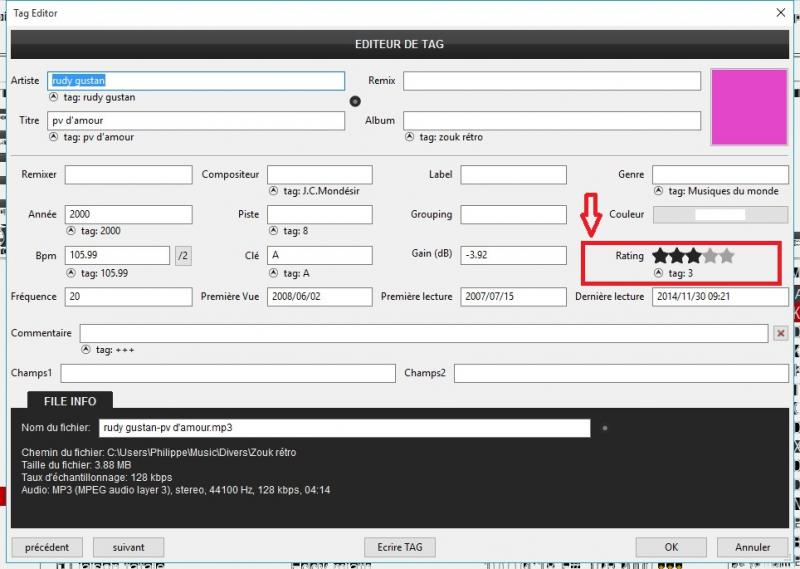Apply the Commentaire tag suggestion icon
Screen dimensions: 800x569
coord(86,350)
